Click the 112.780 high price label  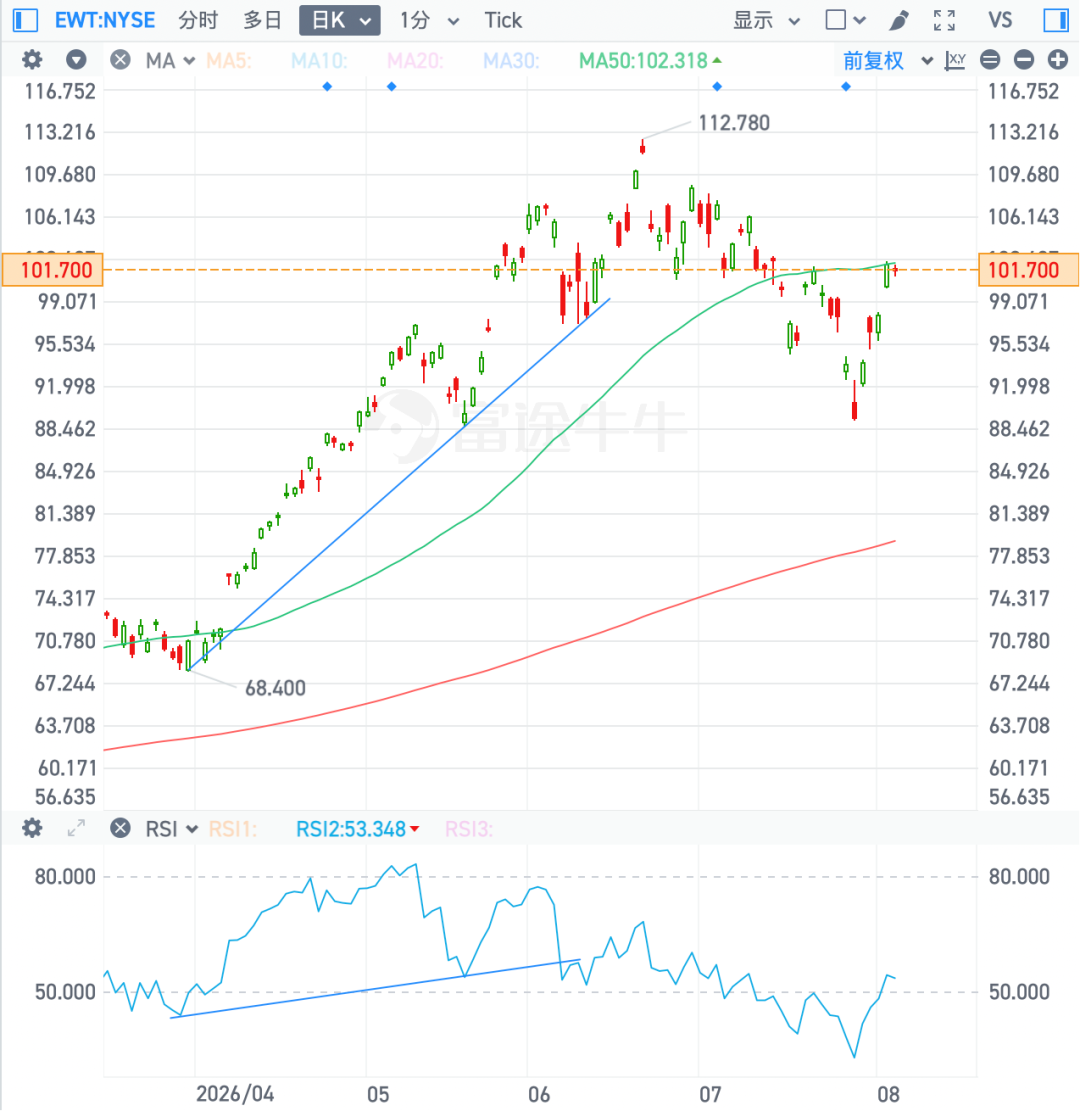[x=733, y=123]
